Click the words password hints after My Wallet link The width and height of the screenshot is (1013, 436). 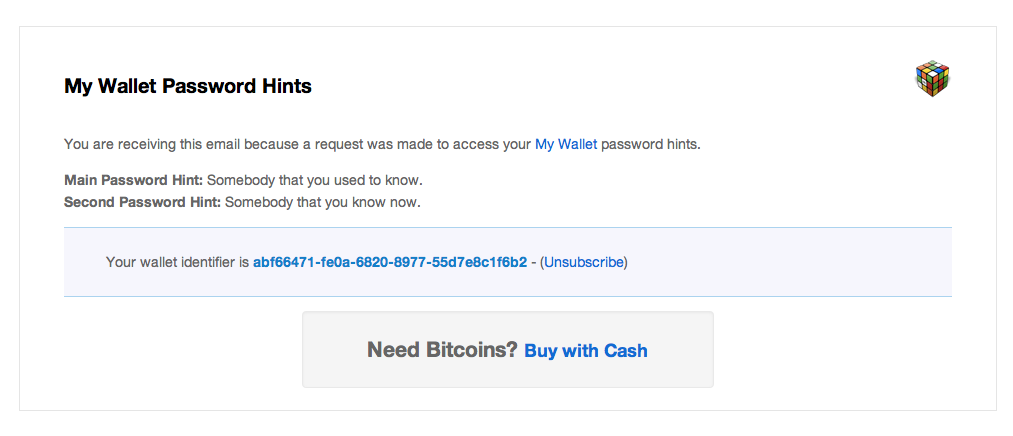point(651,144)
